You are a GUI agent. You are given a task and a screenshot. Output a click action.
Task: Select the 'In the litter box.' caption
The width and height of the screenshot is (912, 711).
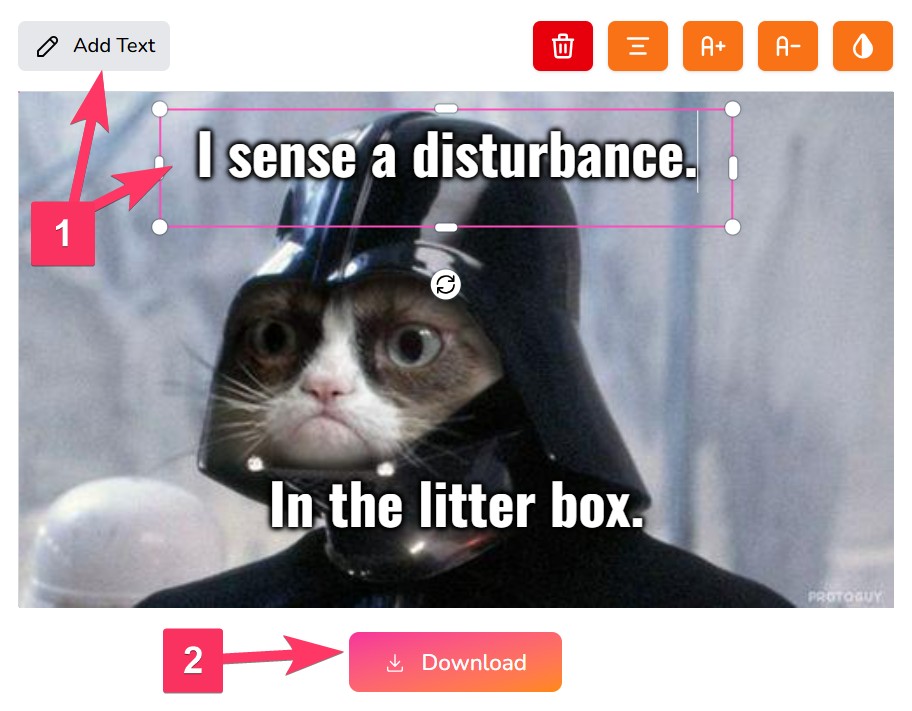[x=457, y=505]
